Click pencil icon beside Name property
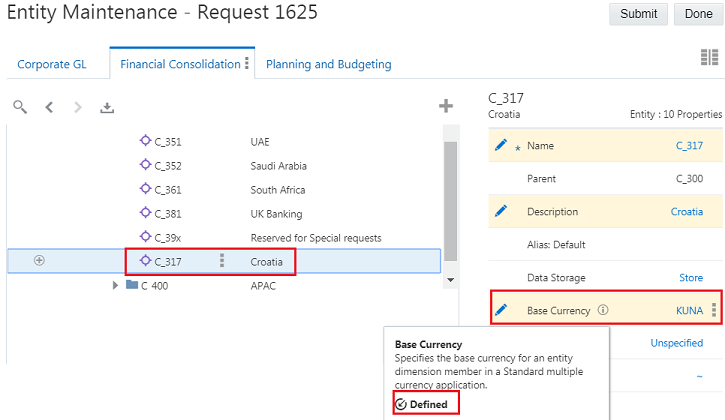The height and width of the screenshot is (420, 725). (x=501, y=146)
